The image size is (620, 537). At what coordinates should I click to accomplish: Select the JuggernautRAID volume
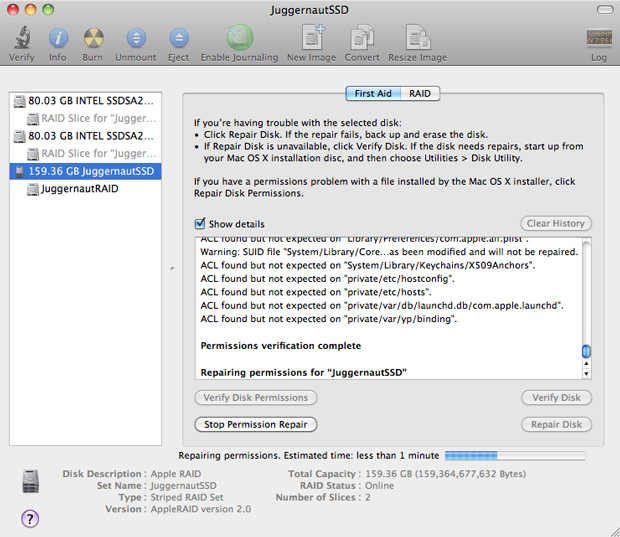click(85, 189)
